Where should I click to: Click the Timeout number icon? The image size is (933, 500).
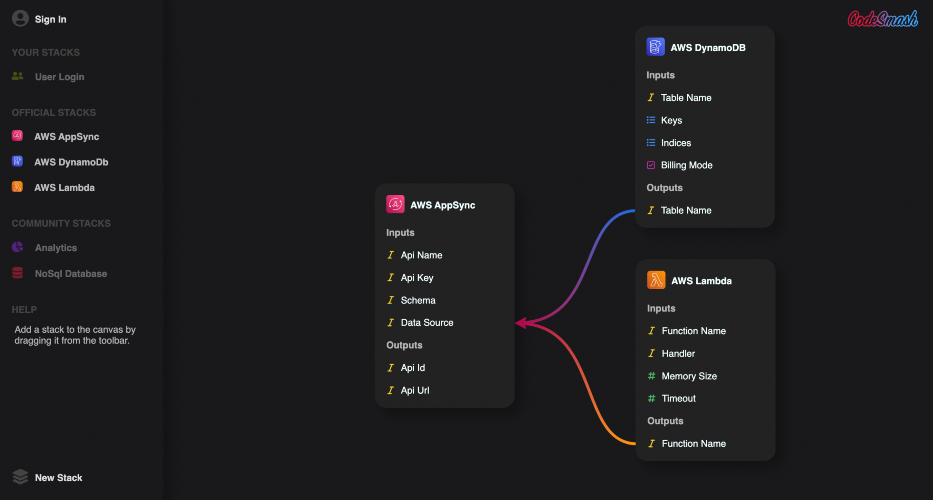(x=652, y=398)
